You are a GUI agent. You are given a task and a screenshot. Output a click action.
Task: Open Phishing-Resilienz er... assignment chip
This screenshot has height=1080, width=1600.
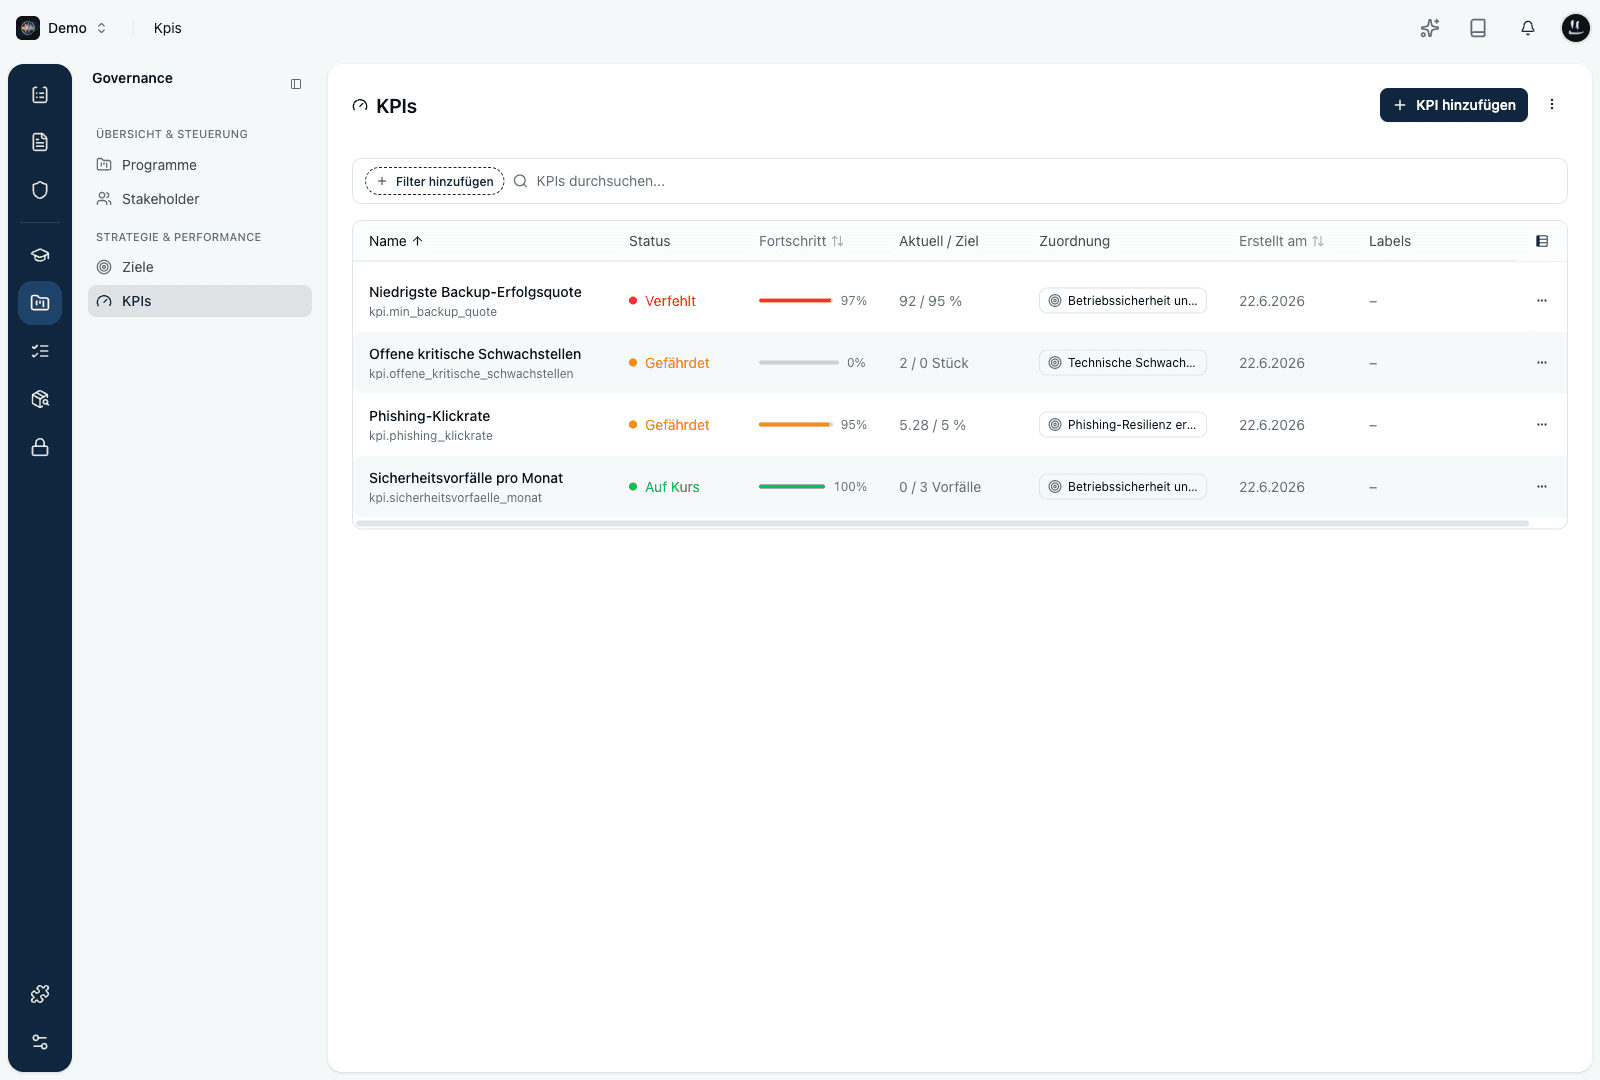(x=1123, y=425)
